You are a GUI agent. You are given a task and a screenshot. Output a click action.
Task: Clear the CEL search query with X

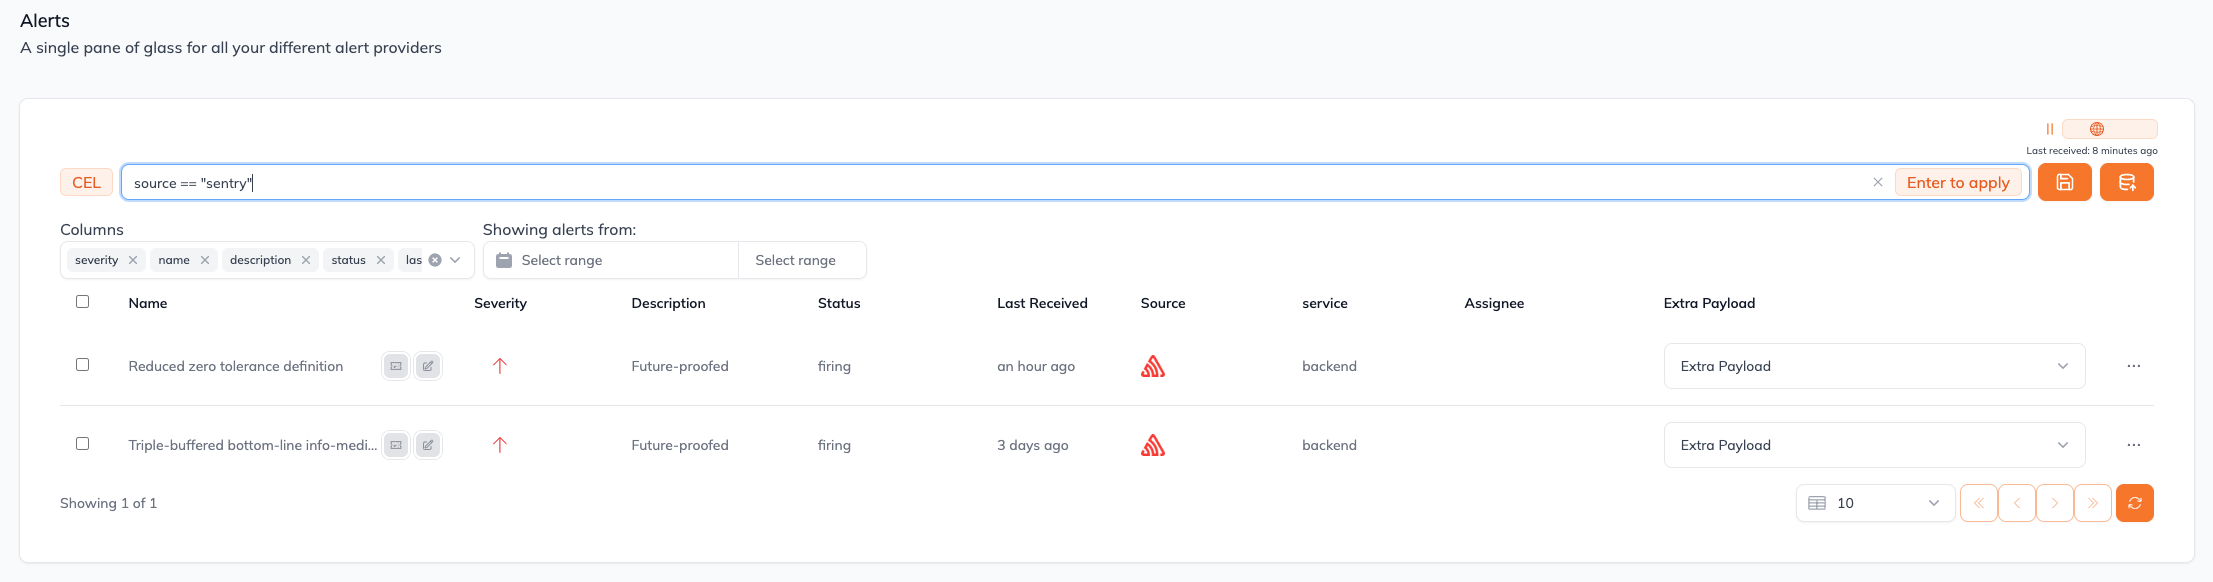pos(1877,182)
